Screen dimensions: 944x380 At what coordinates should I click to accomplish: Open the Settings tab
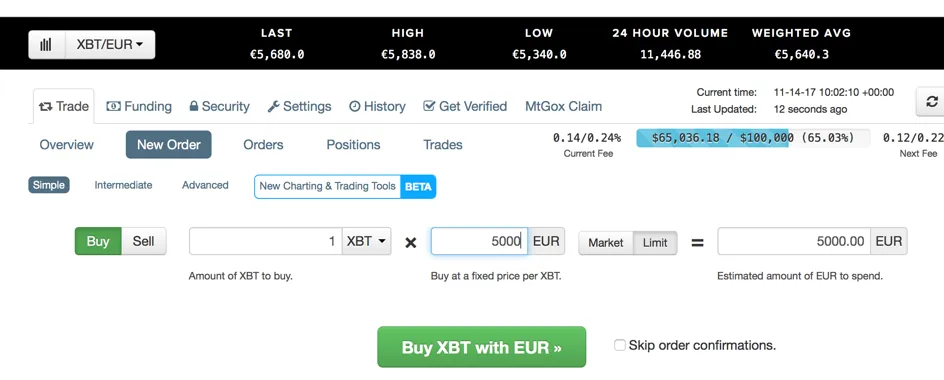[299, 107]
